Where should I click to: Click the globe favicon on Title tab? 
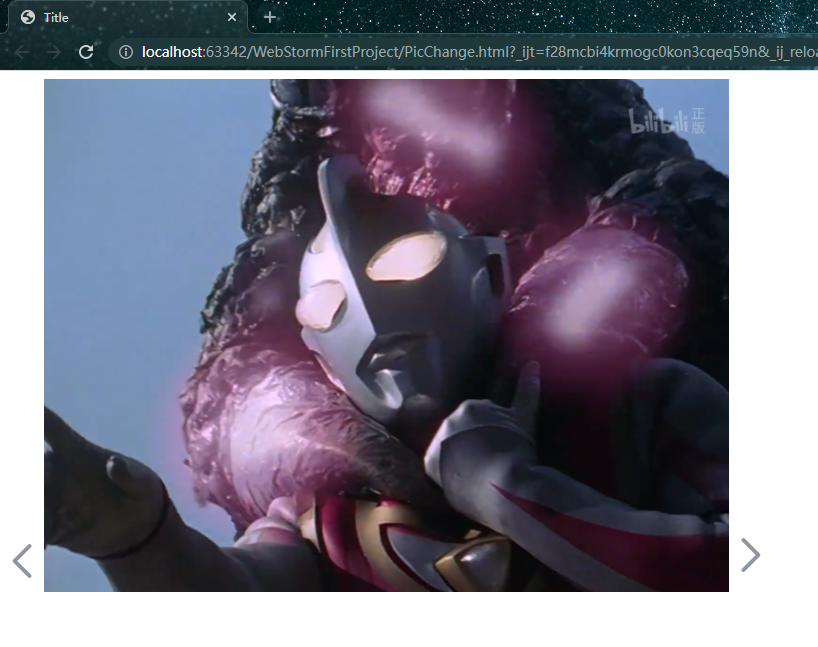(28, 17)
